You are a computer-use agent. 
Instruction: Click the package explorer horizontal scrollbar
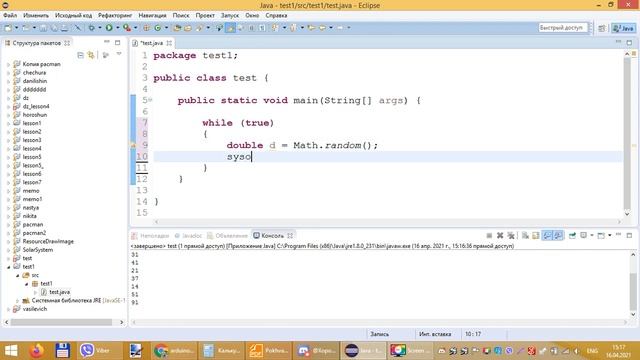61,322
